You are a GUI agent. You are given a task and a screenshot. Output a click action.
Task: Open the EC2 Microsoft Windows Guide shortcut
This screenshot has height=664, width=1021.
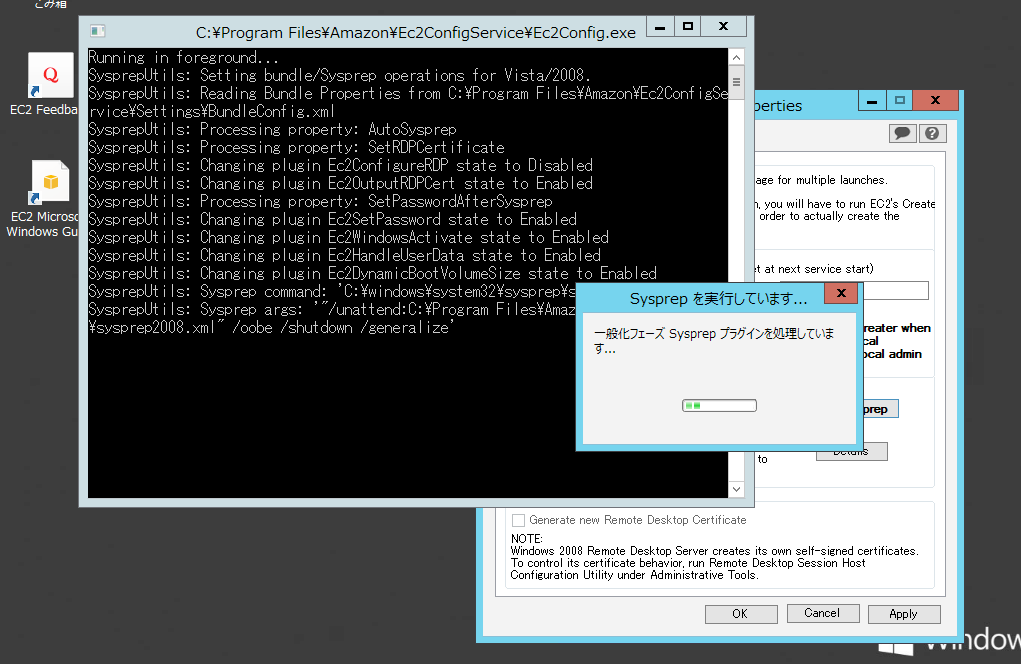50,180
